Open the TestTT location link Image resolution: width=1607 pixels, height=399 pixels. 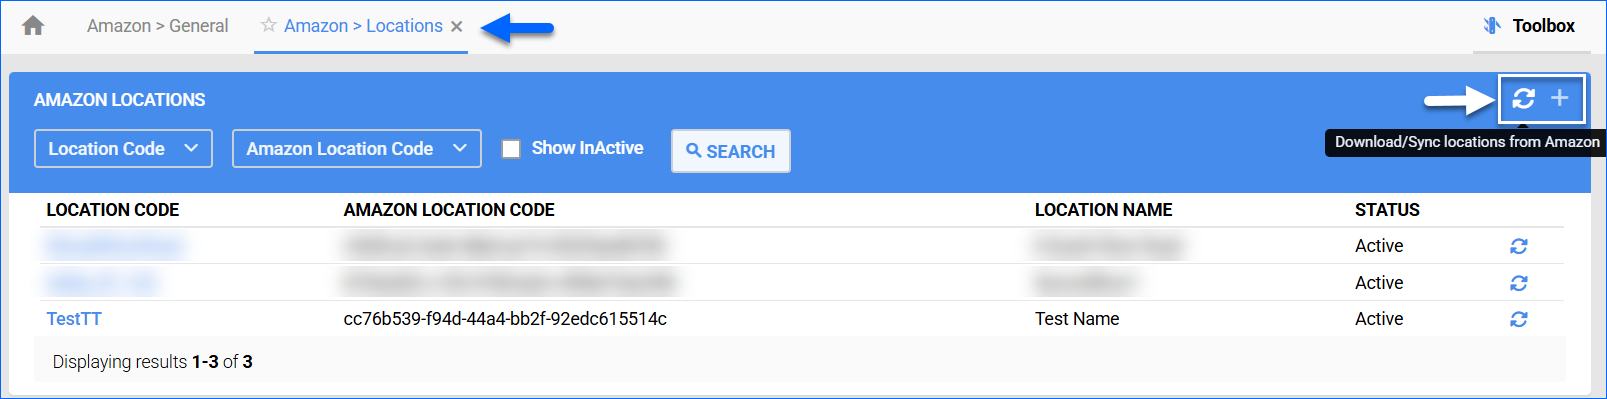74,319
